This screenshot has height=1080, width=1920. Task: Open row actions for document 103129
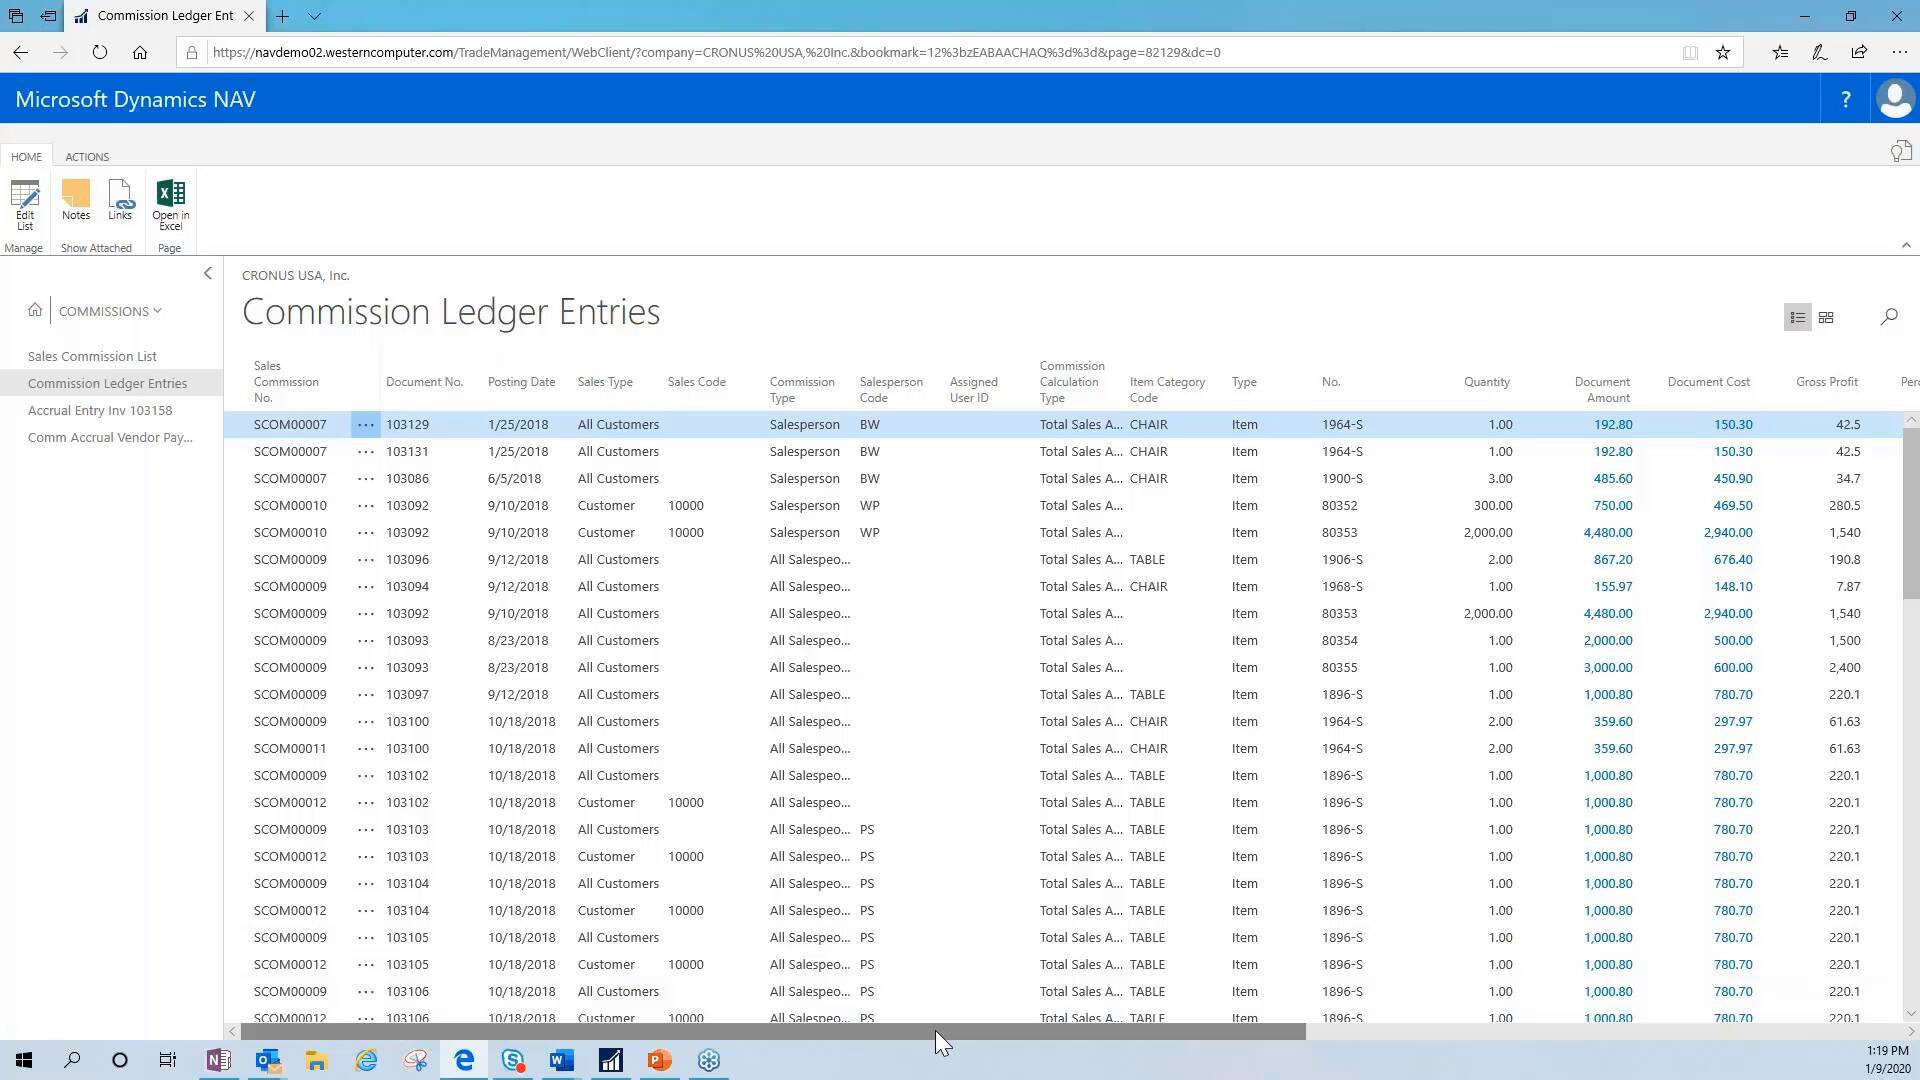coord(366,425)
